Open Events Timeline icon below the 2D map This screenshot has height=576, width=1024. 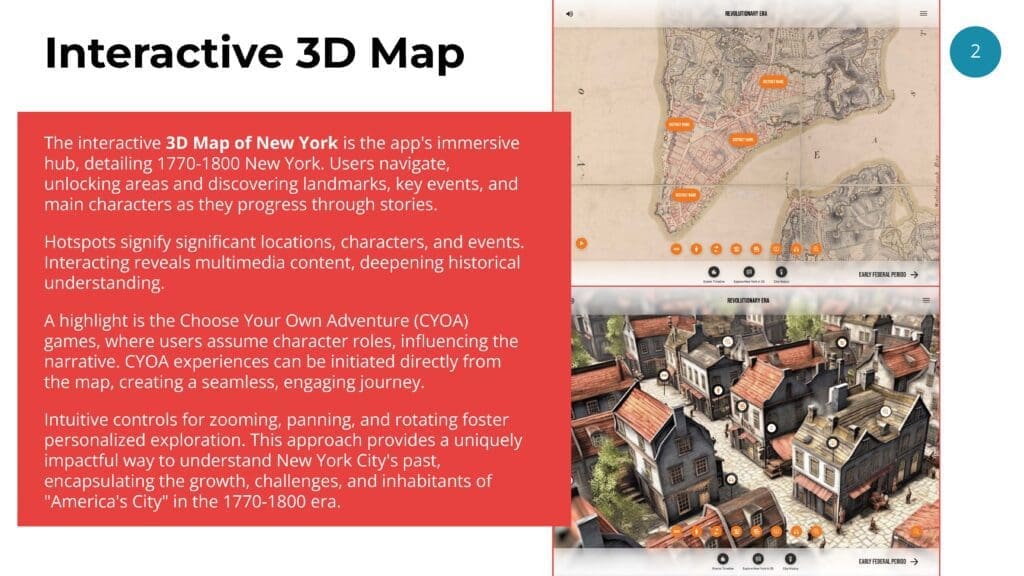click(x=714, y=272)
